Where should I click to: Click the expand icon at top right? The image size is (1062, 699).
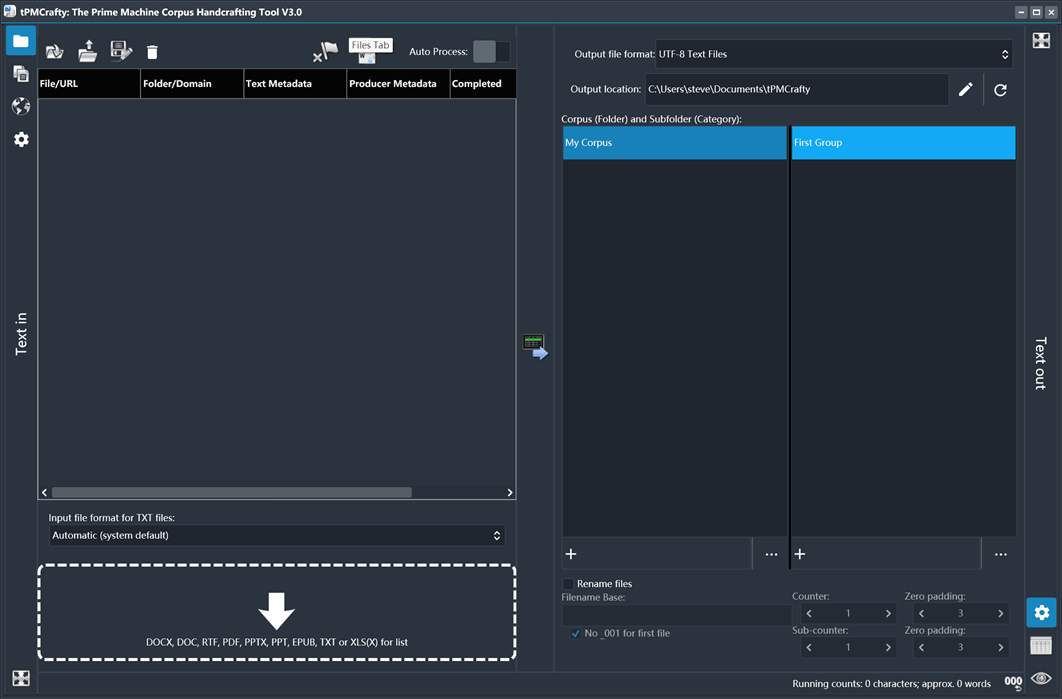[1041, 41]
